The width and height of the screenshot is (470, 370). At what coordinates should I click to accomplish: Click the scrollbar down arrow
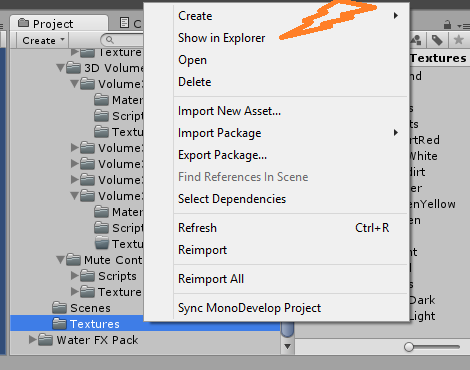click(287, 347)
